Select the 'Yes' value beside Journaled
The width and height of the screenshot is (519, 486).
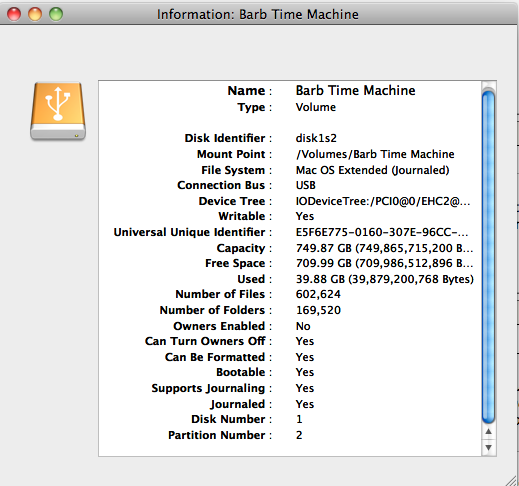pos(305,404)
